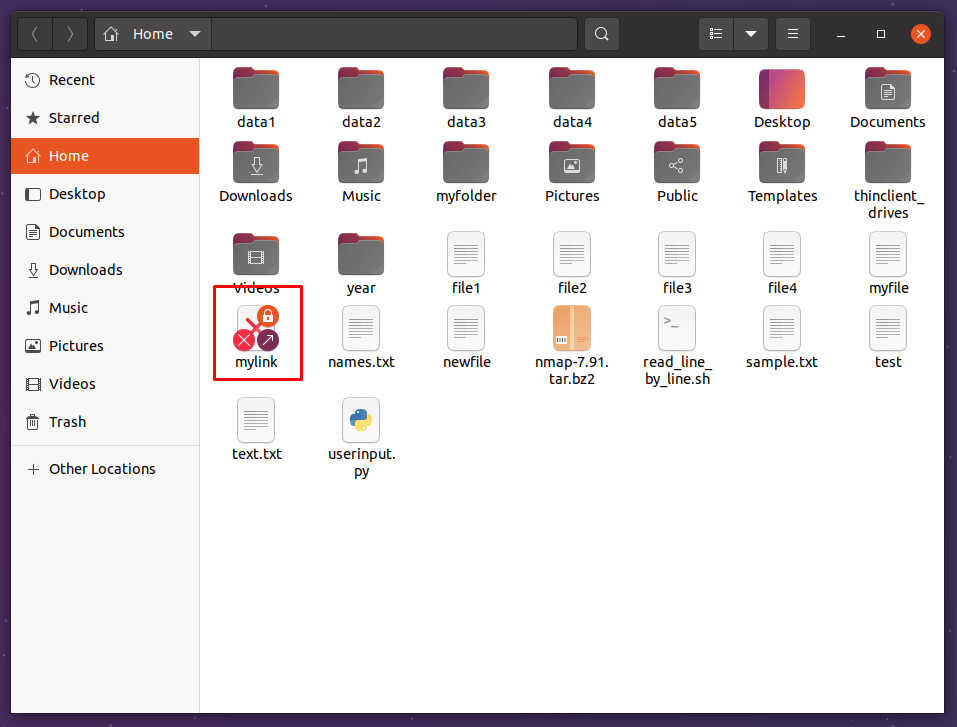Open the Search icon in the toolbar
This screenshot has height=727, width=957.
pyautogui.click(x=600, y=33)
